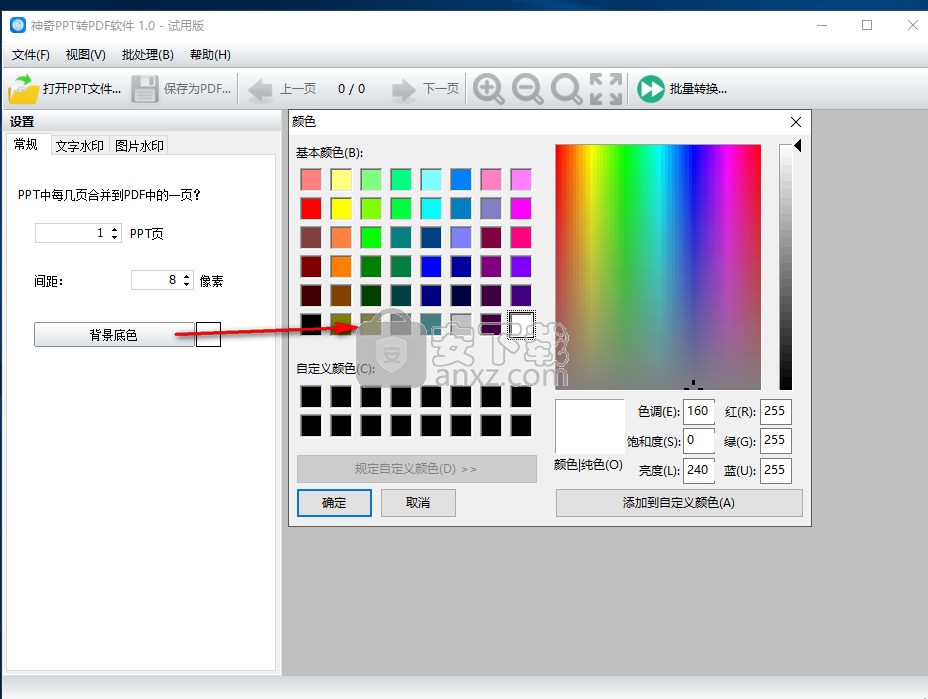Click the brightness slider bar in color dialog

pyautogui.click(x=786, y=267)
